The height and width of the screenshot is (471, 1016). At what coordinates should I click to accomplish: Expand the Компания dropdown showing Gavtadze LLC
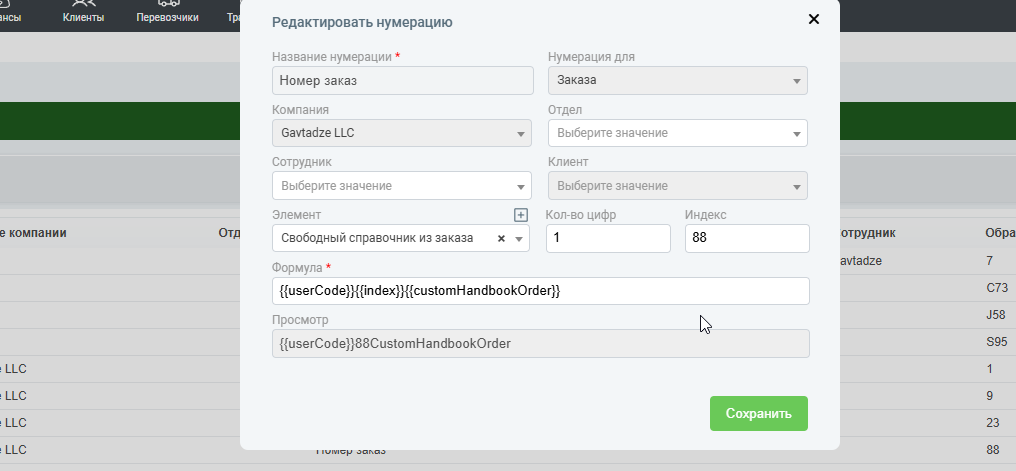[401, 133]
